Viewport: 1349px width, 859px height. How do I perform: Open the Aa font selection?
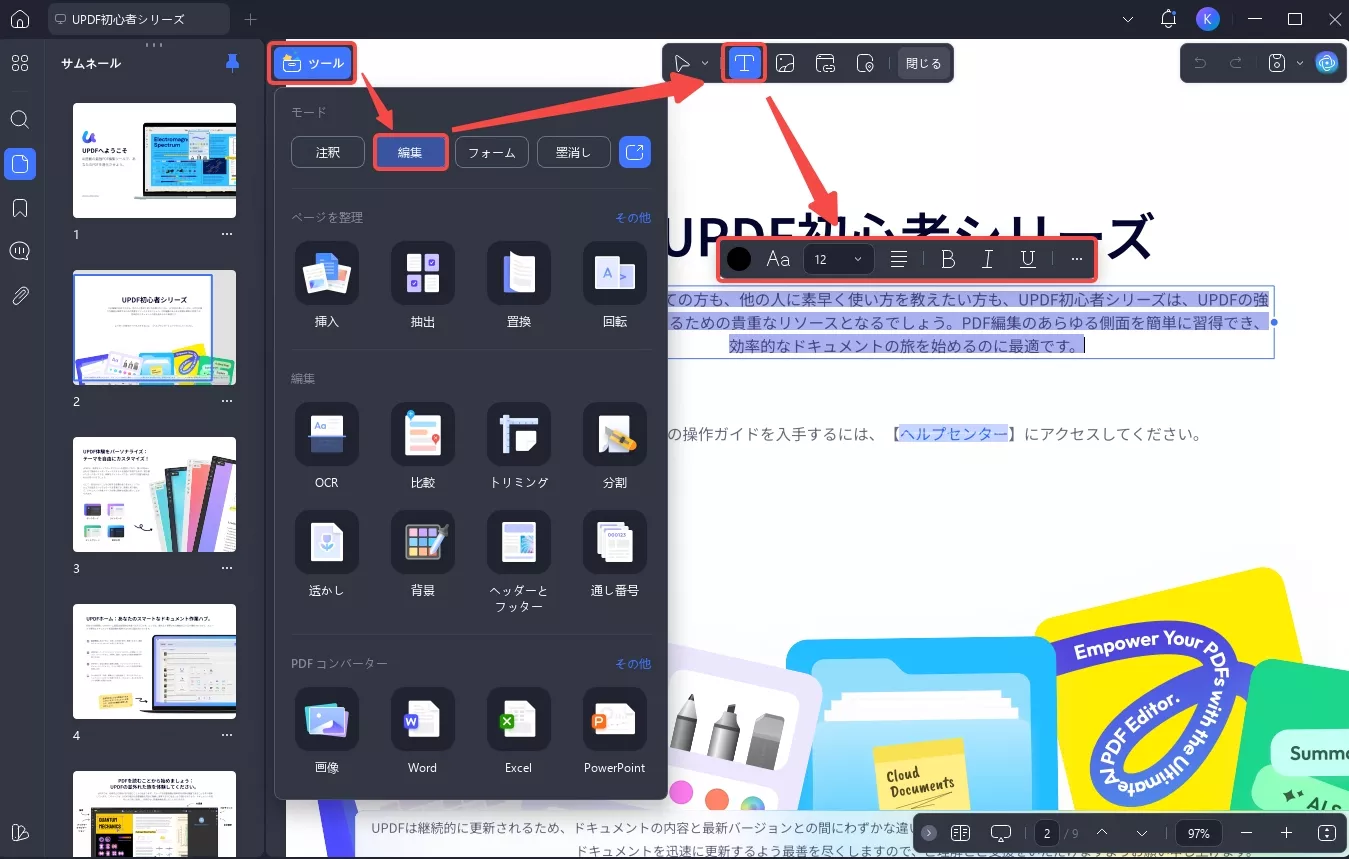778,259
